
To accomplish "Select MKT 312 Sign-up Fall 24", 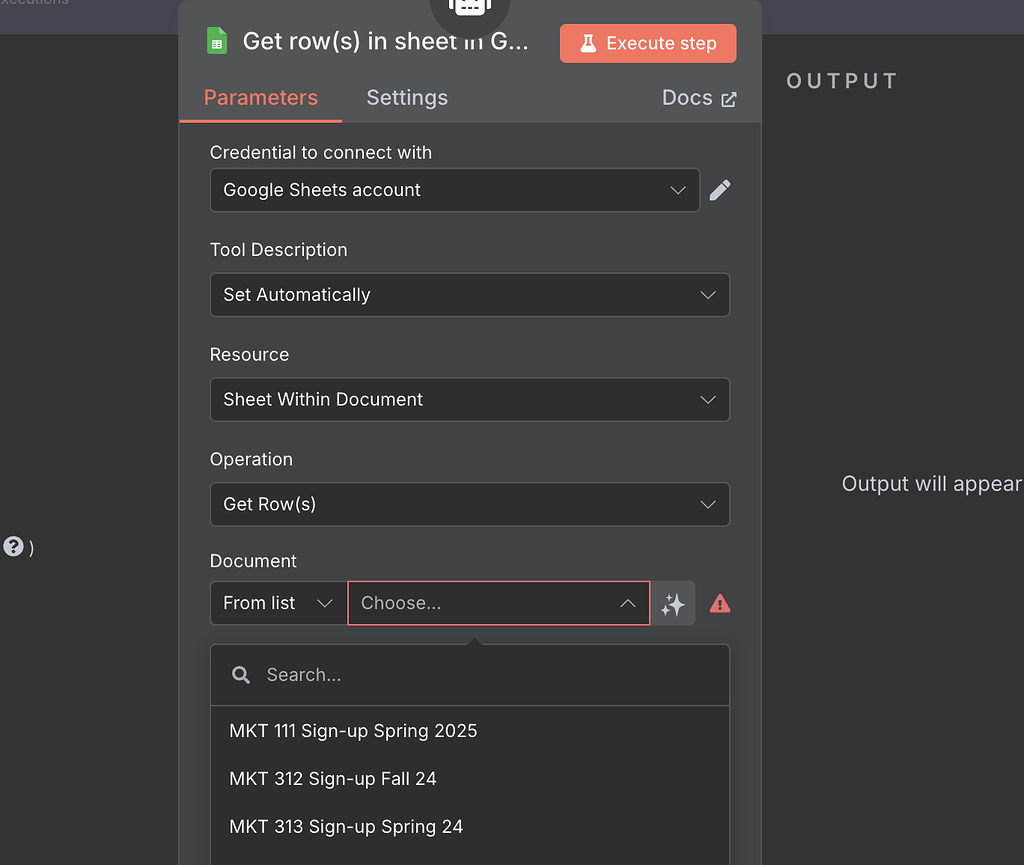I will click(333, 779).
